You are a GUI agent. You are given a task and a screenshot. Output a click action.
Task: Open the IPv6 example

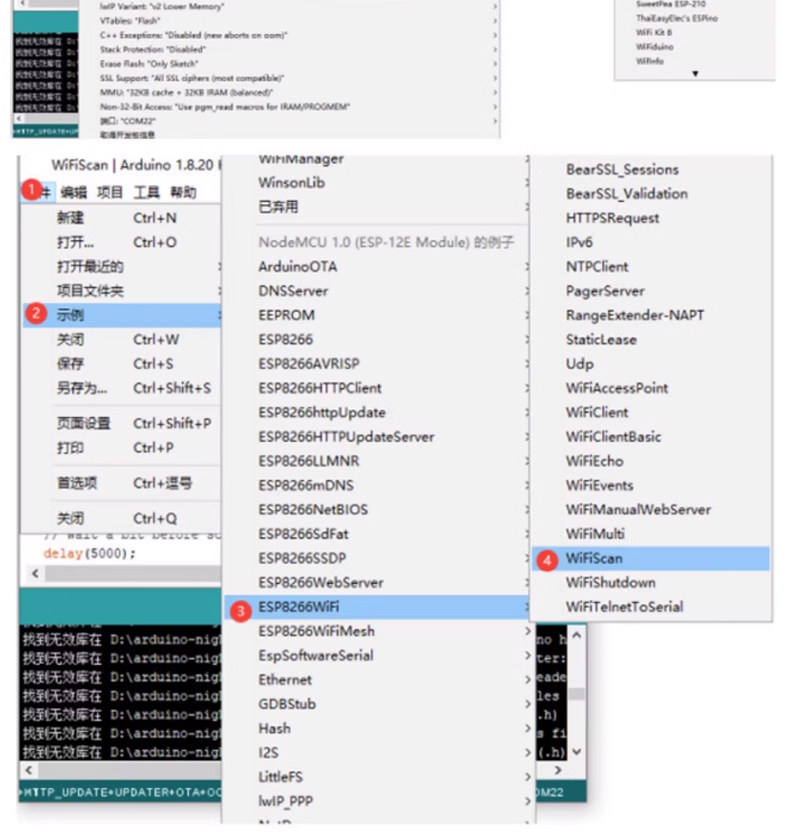(651, 242)
